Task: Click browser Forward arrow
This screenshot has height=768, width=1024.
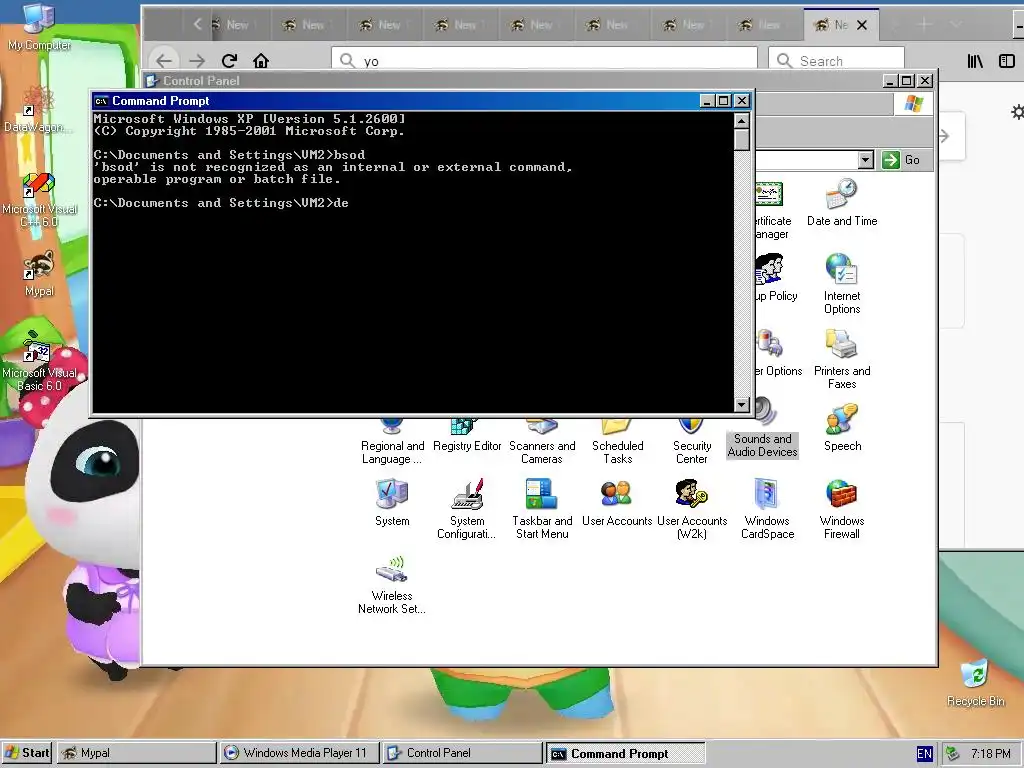Action: pos(197,61)
